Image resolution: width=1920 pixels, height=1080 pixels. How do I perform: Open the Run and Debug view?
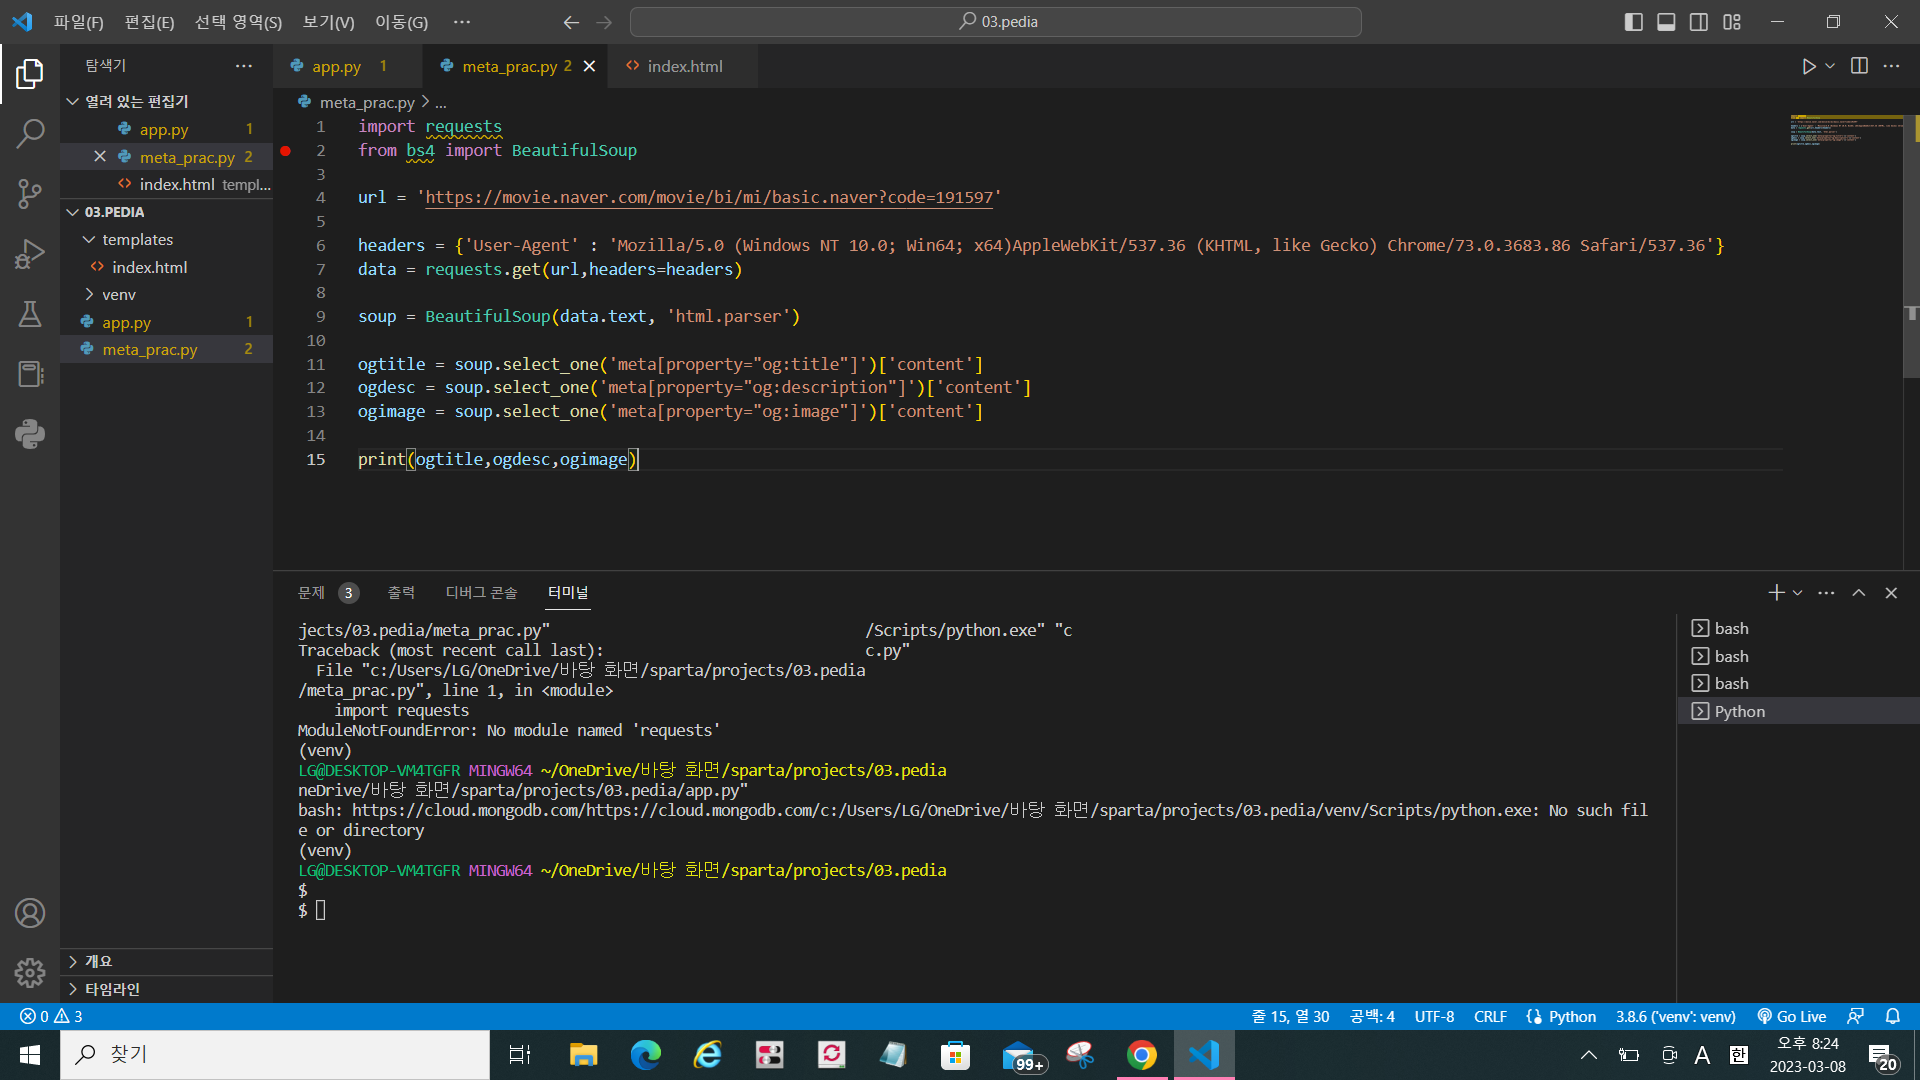[x=30, y=253]
